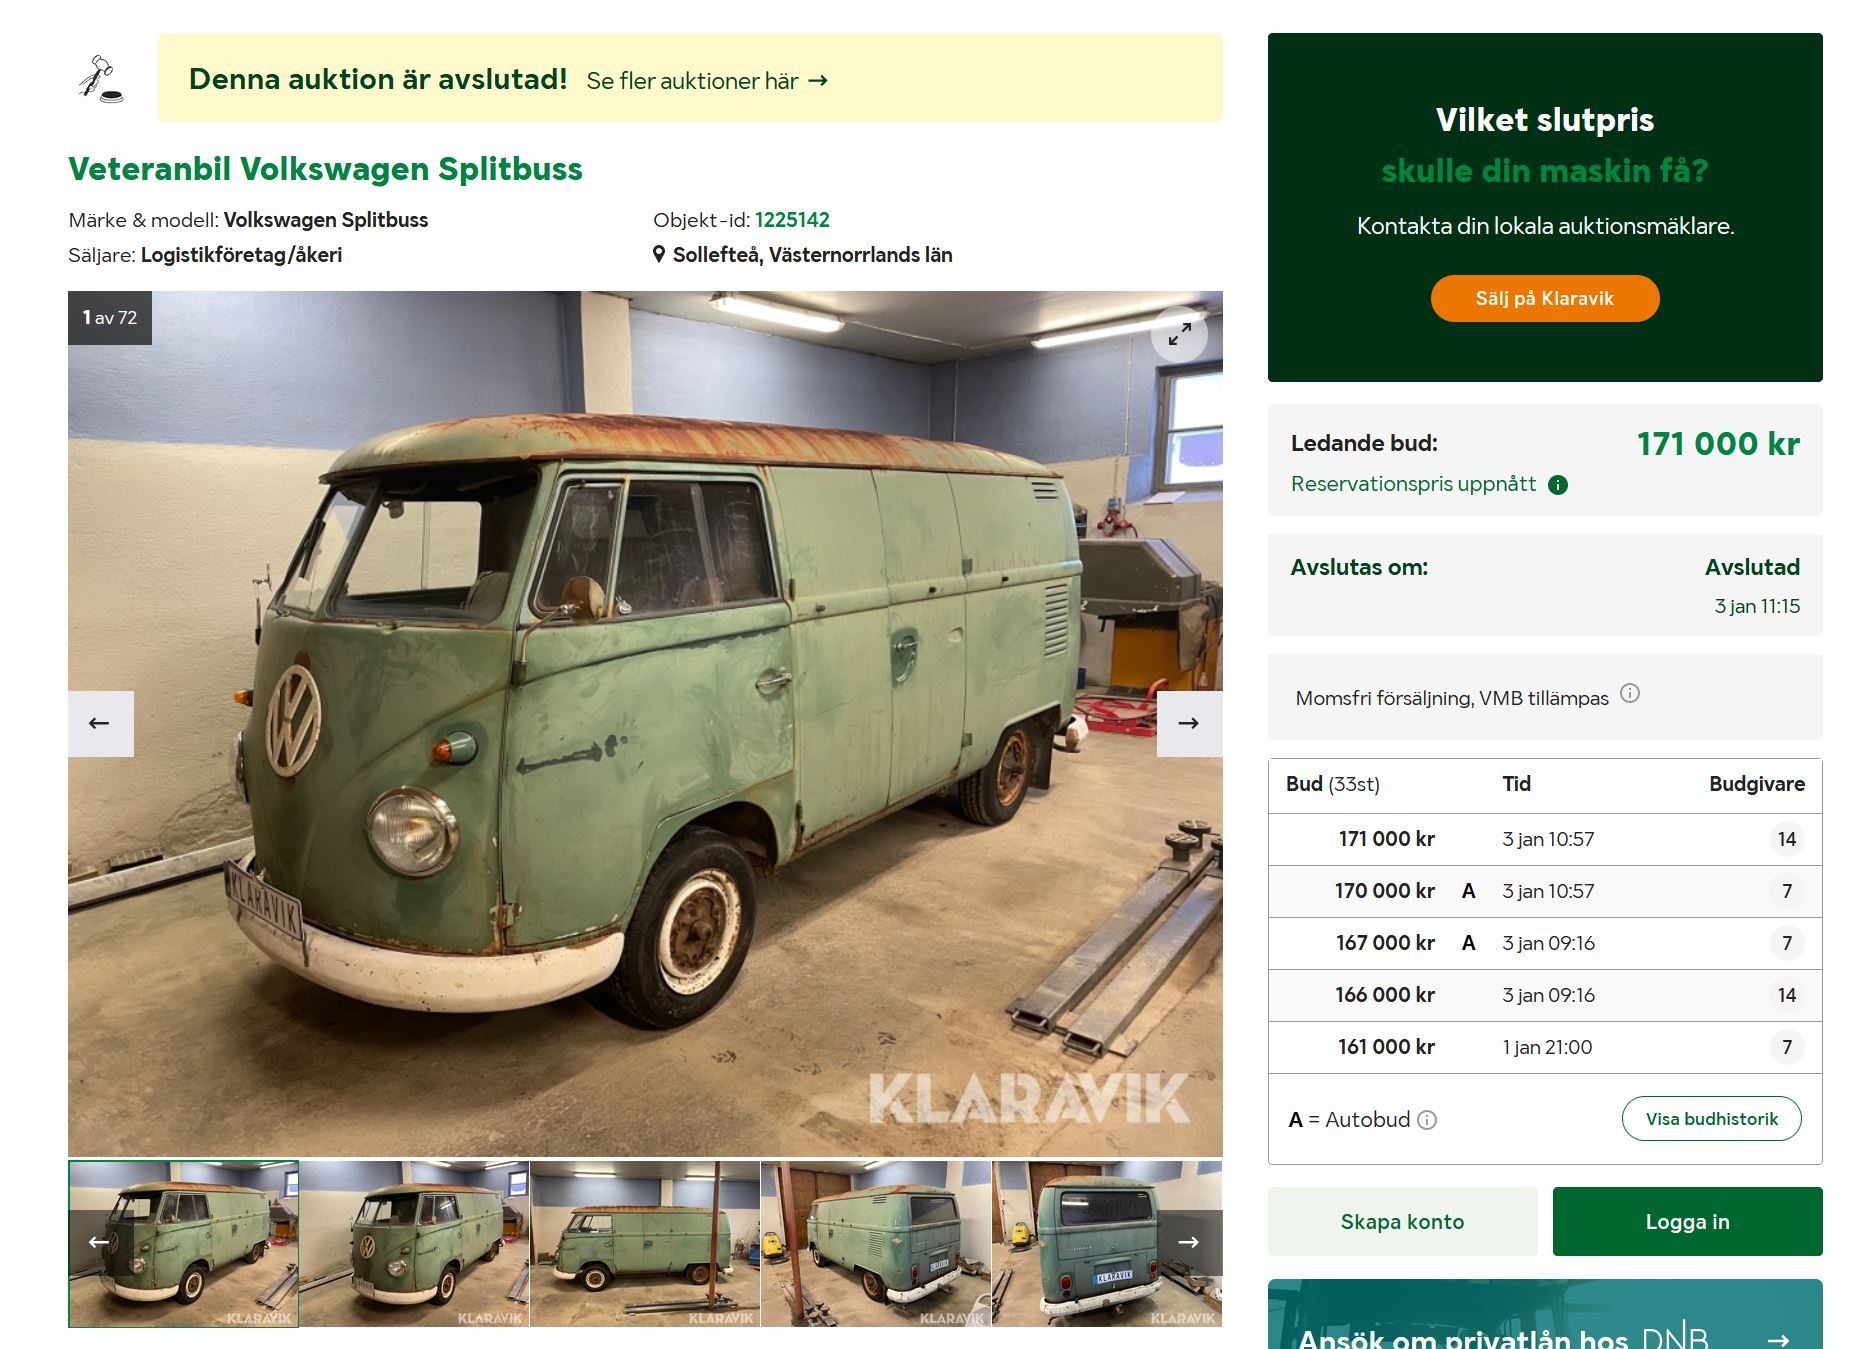Click Sälj på Klaravik button
The image size is (1850, 1349).
[x=1545, y=298]
